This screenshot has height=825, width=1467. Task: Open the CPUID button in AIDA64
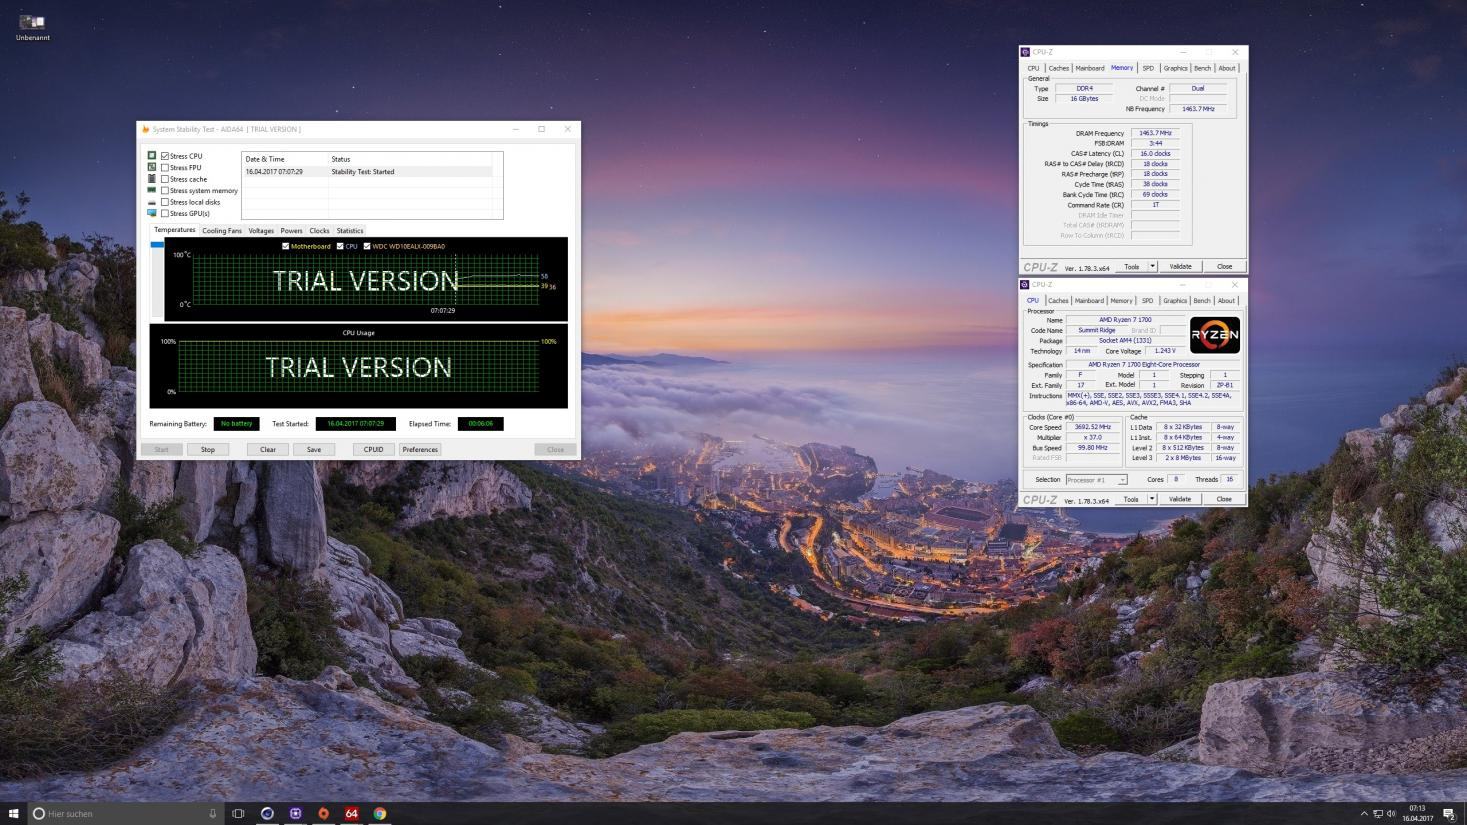[373, 449]
